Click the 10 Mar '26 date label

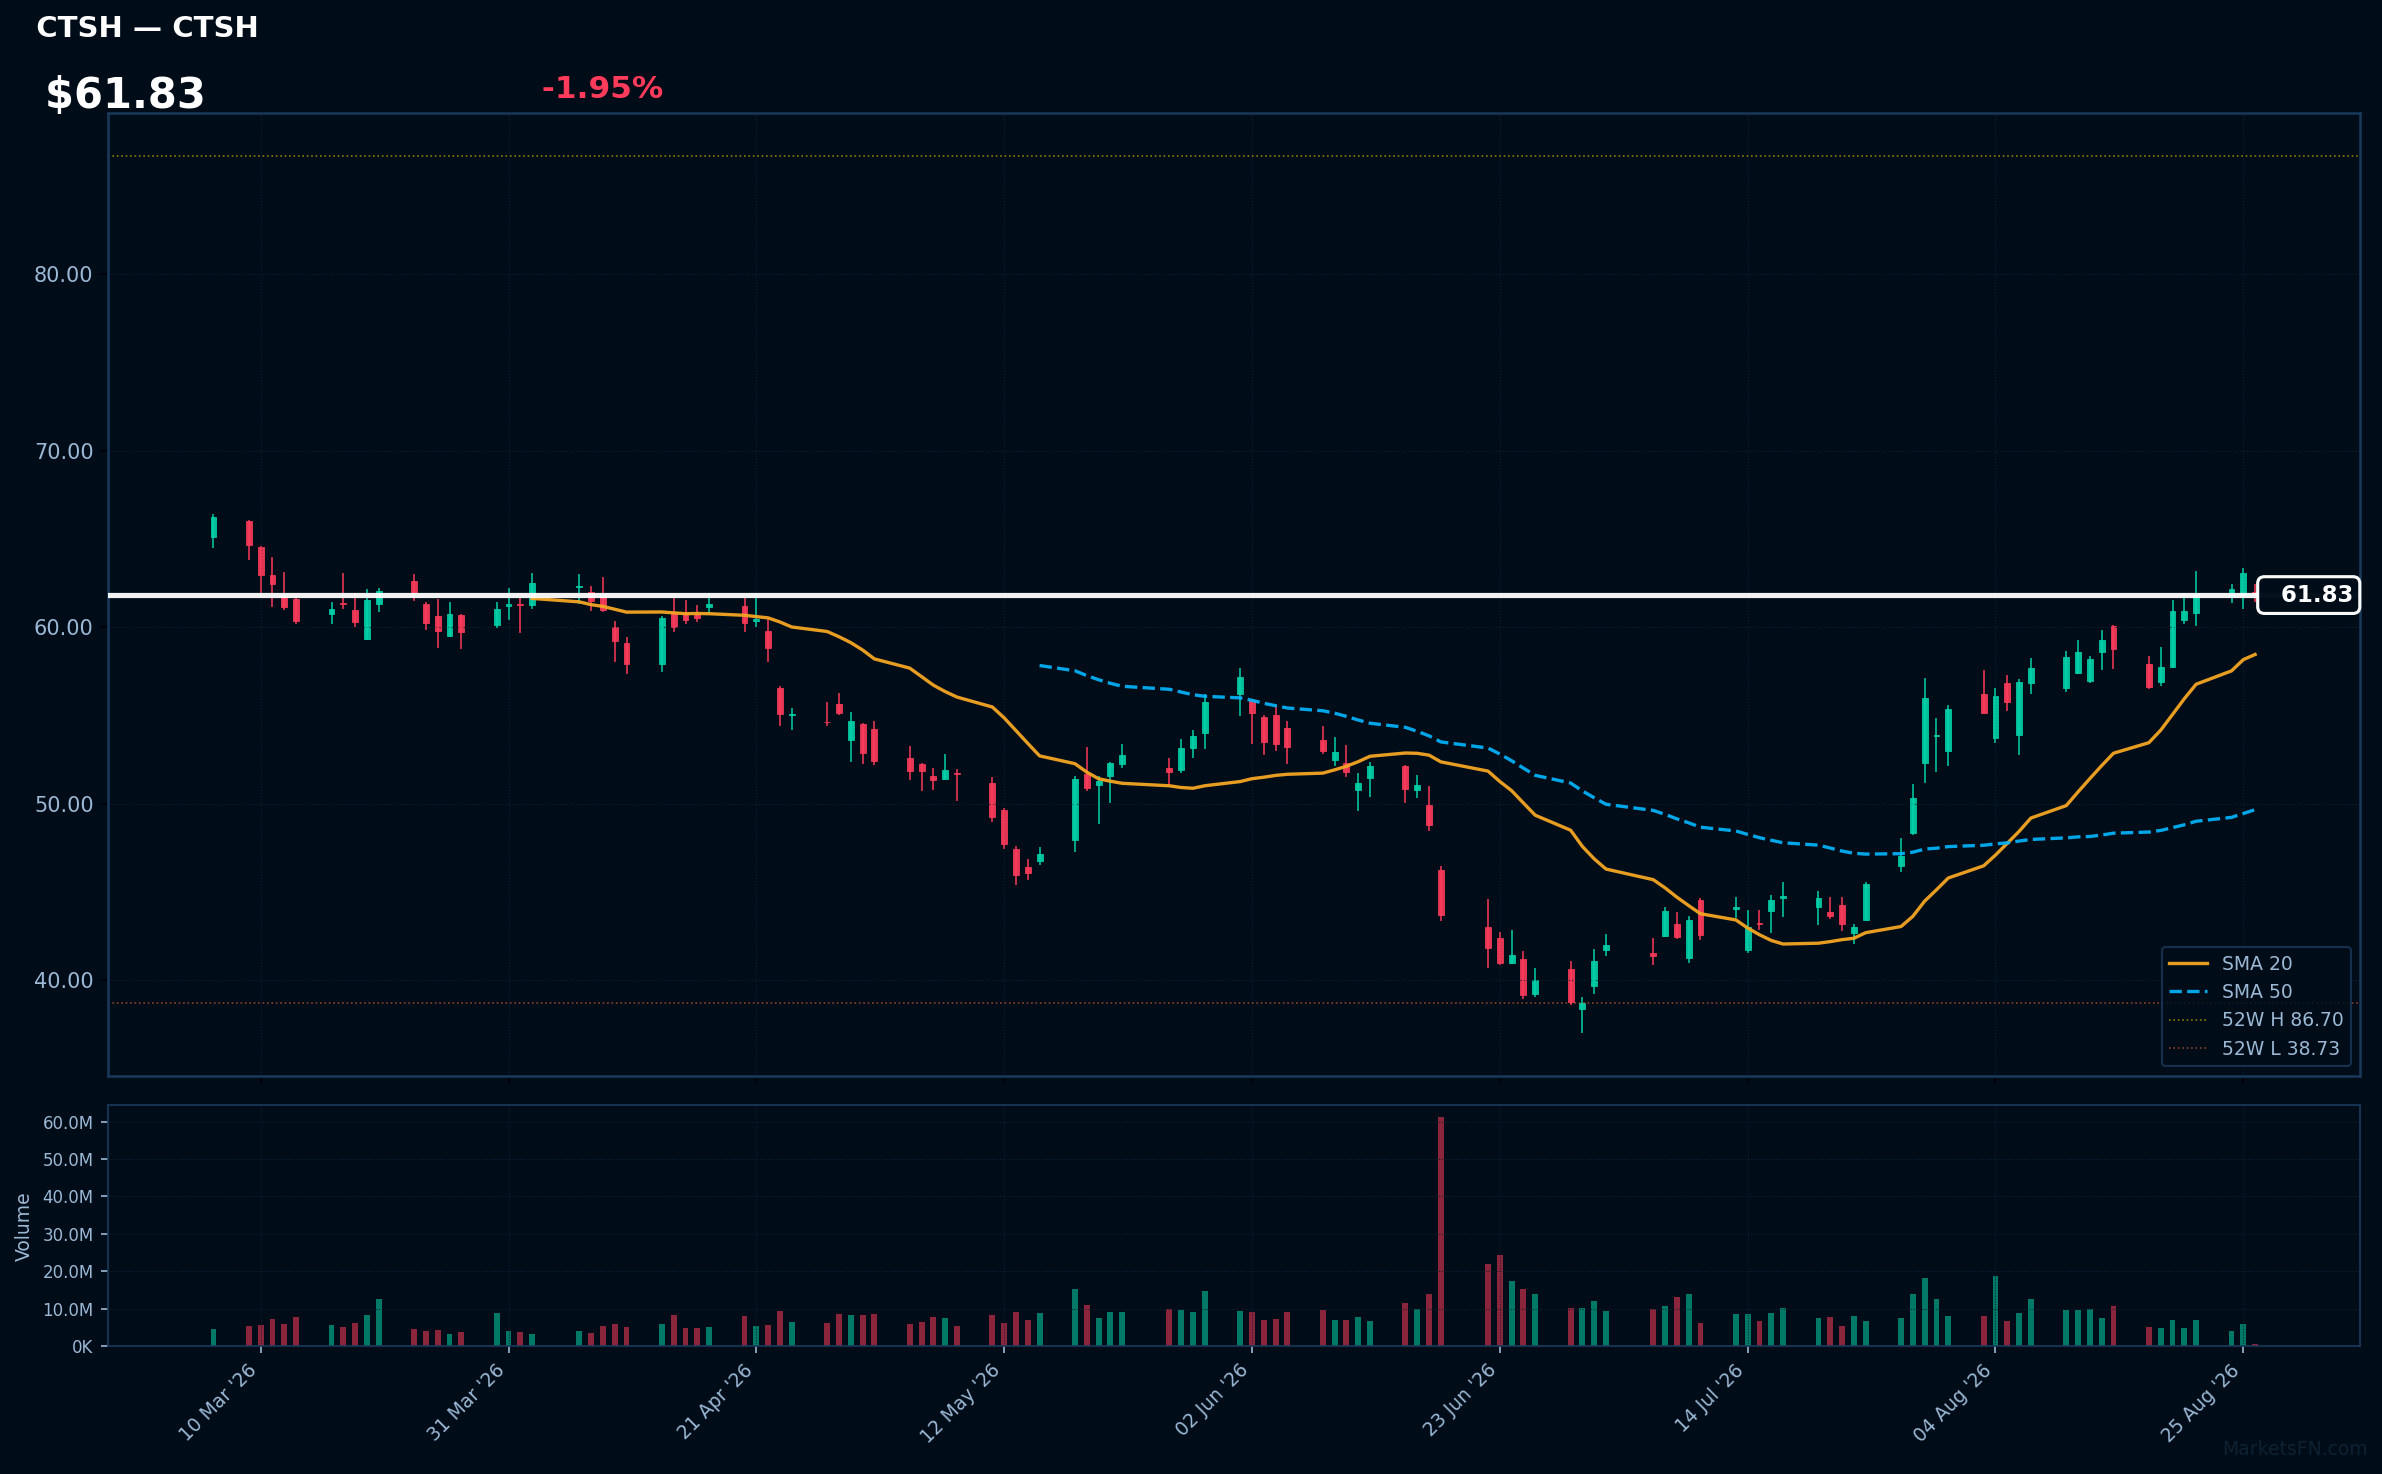(x=218, y=1402)
